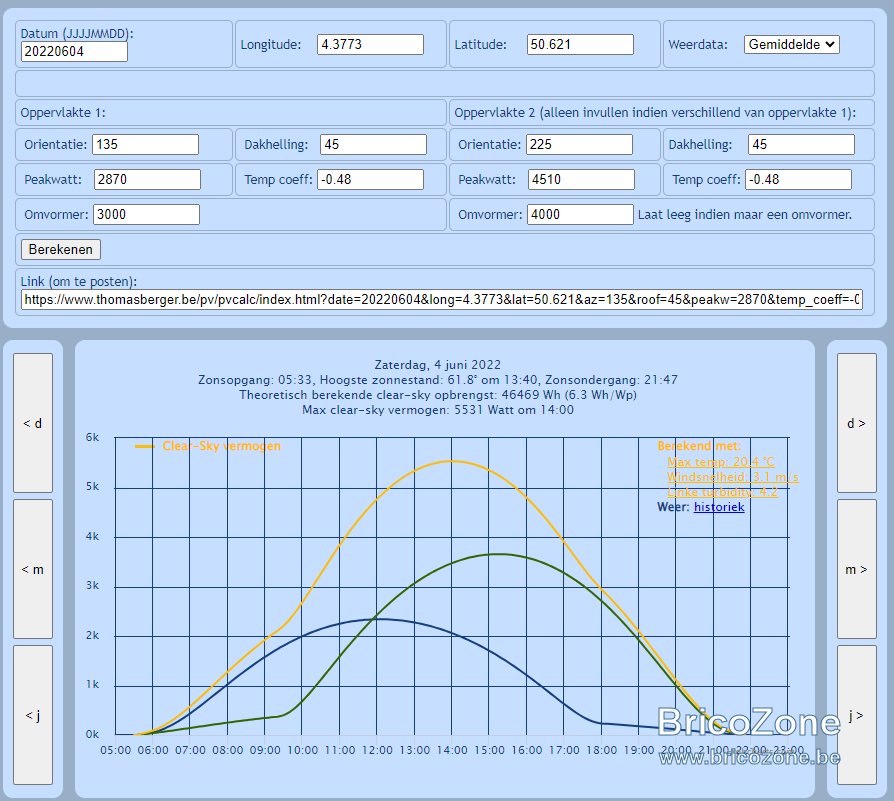This screenshot has height=801, width=894.
Task: Go back one year '< j' button
Action: point(33,715)
